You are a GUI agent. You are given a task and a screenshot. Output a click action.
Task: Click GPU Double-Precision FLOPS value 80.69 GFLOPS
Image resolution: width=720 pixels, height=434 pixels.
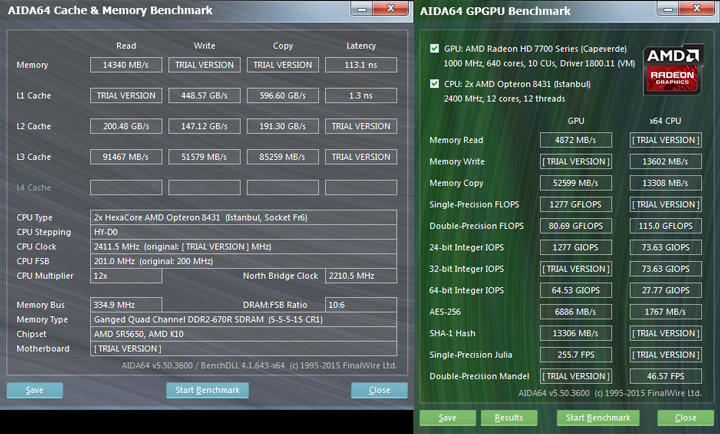click(x=576, y=226)
